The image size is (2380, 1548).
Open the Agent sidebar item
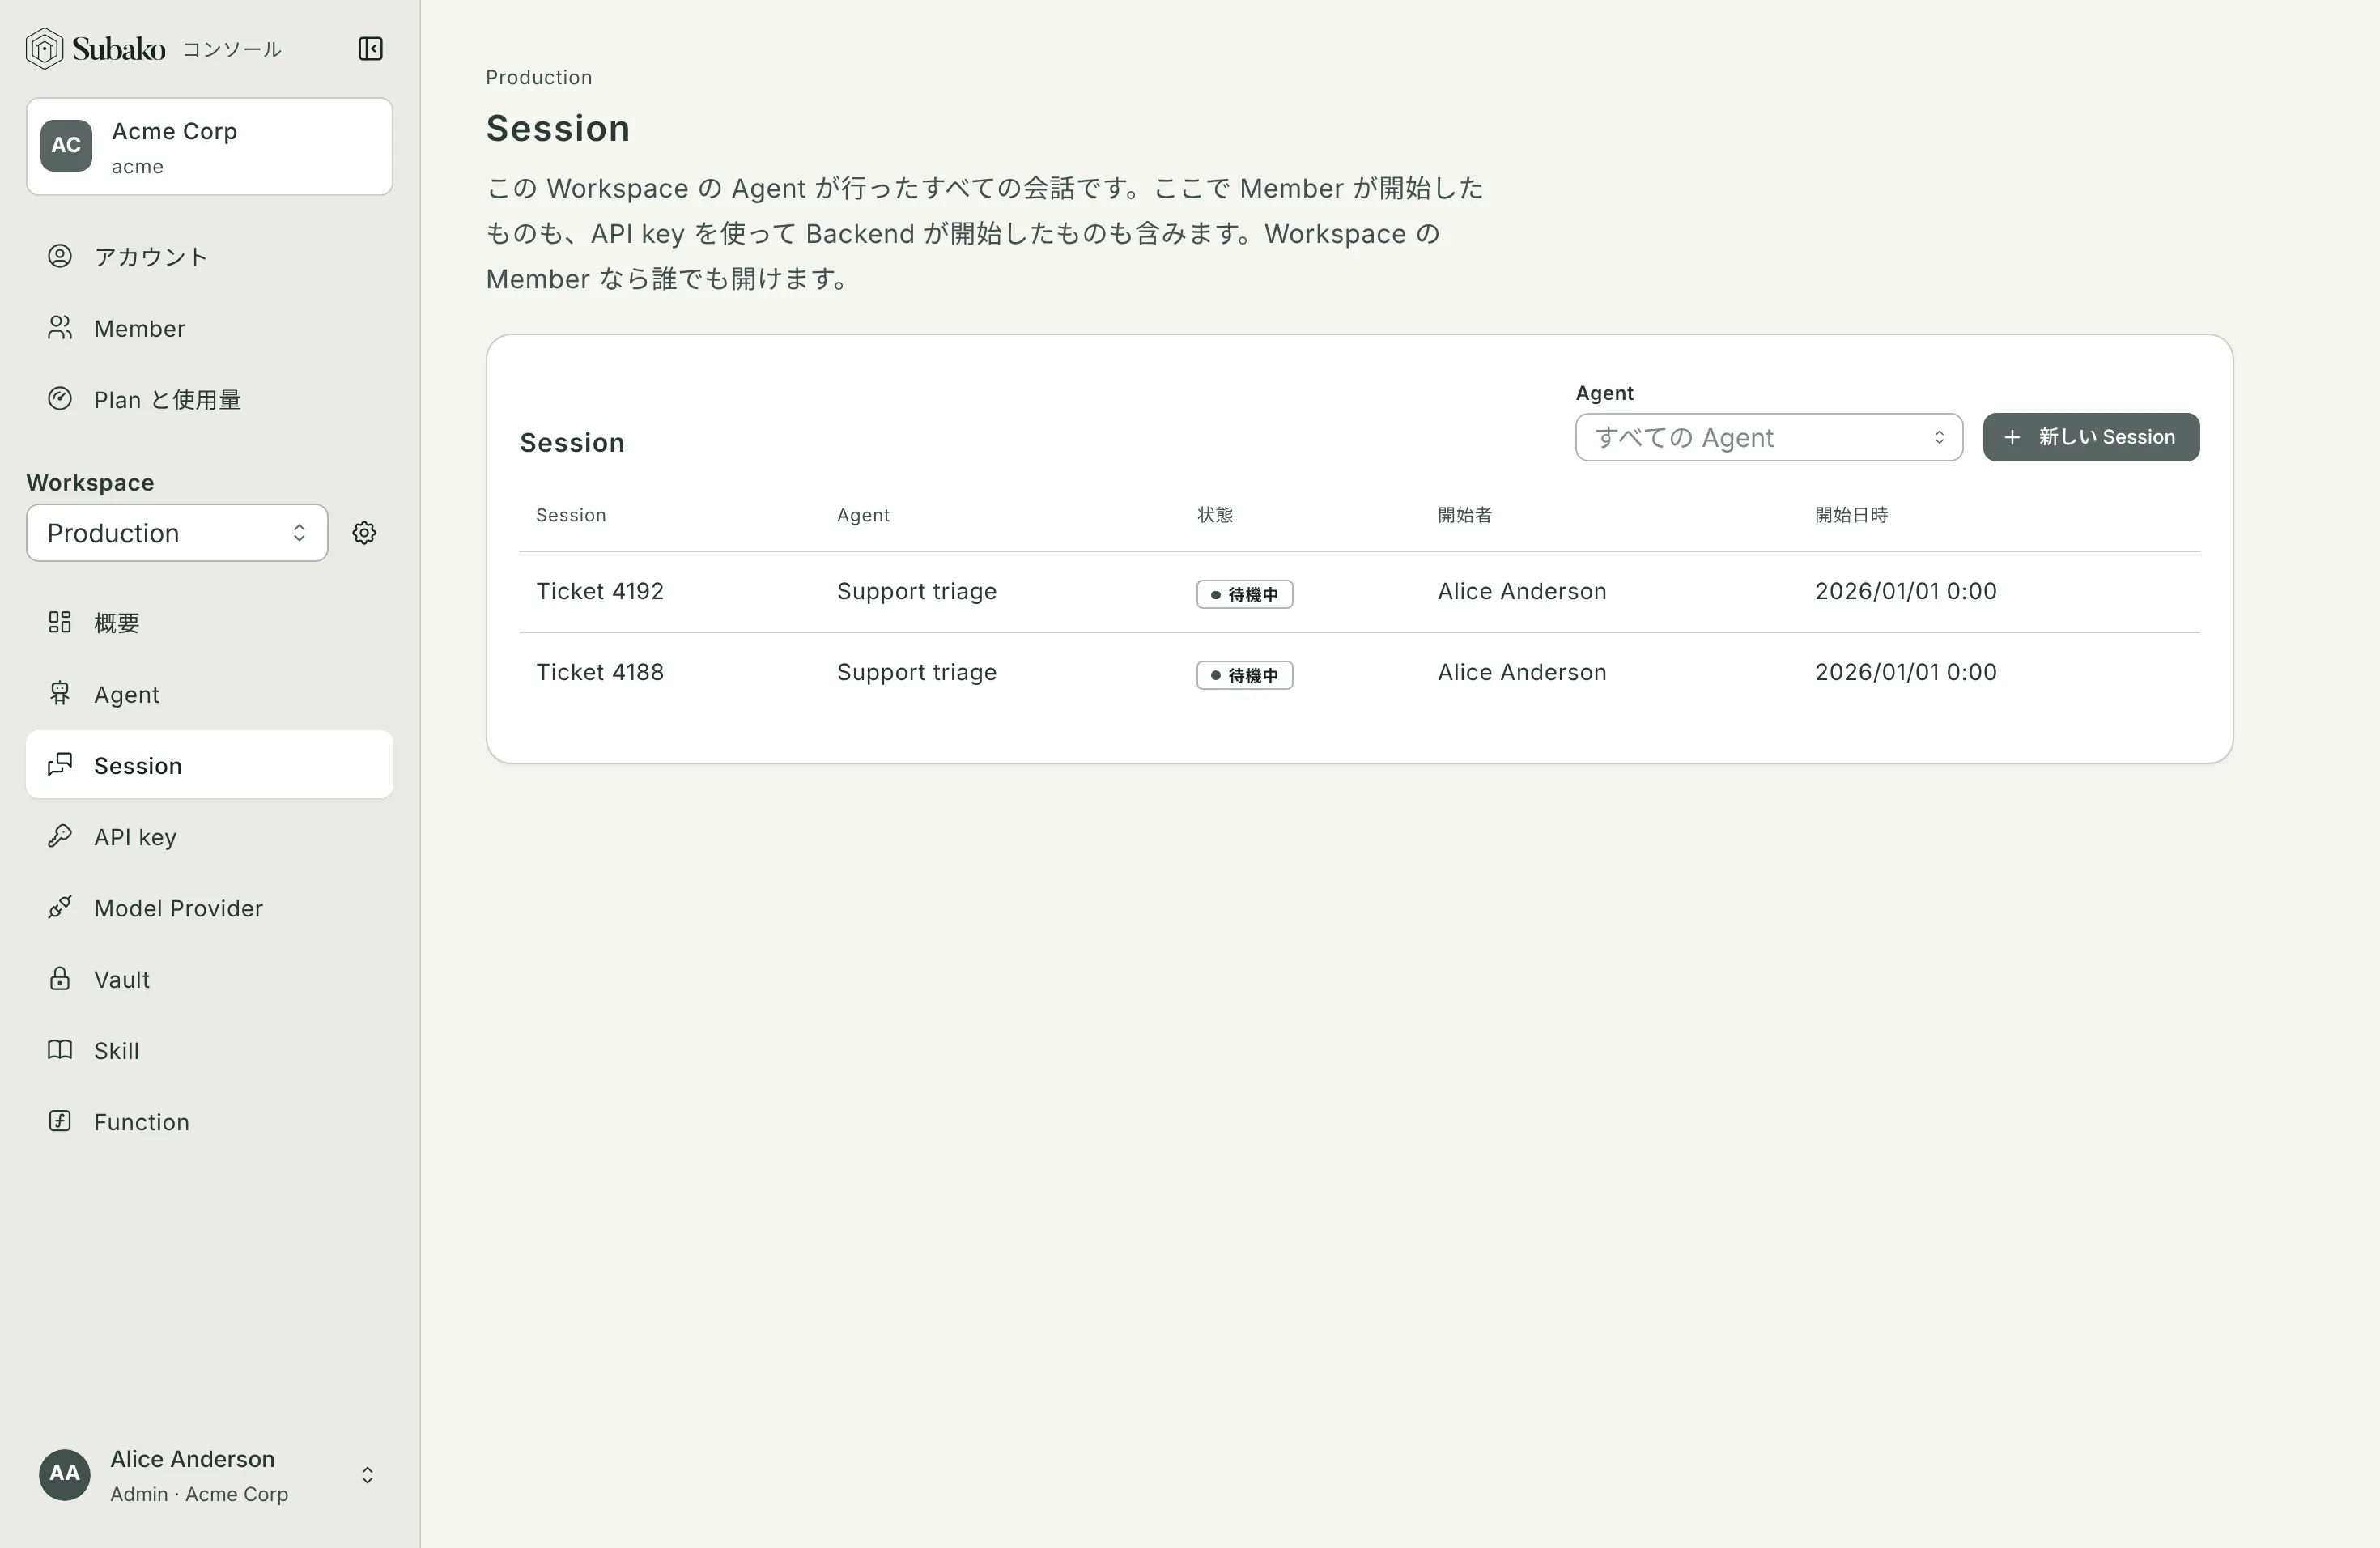(x=209, y=693)
